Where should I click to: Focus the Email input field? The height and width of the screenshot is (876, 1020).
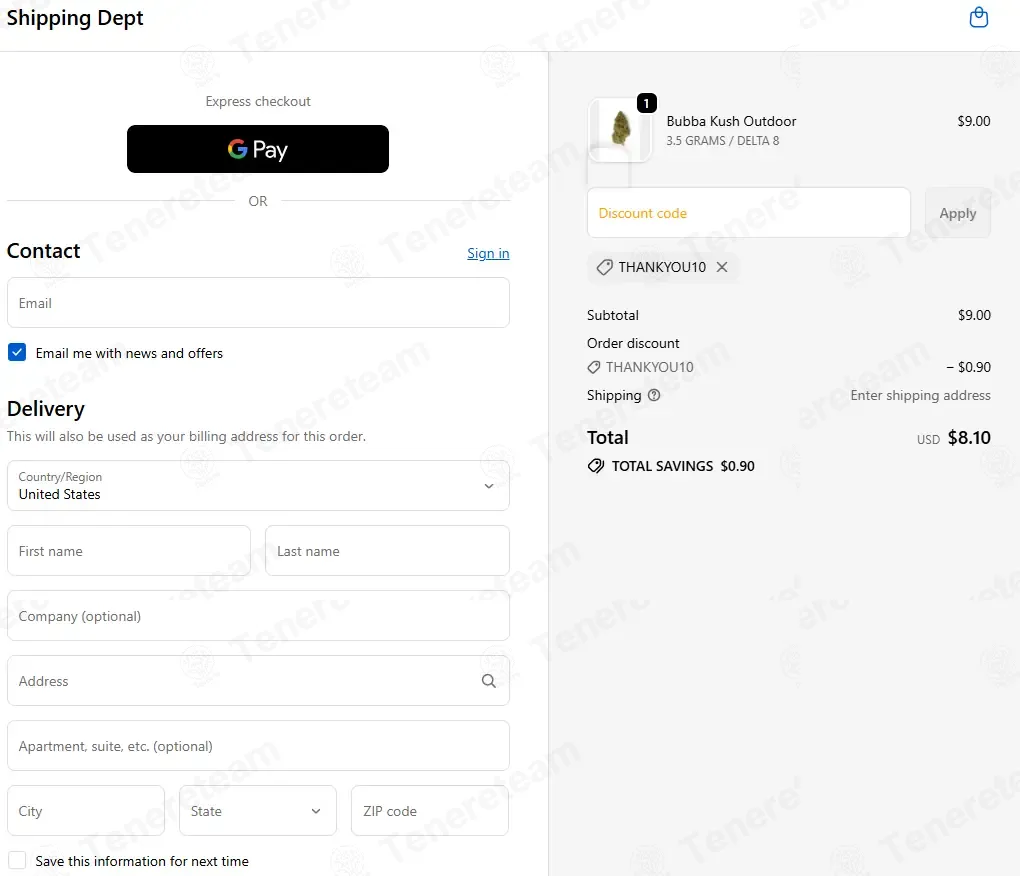tap(258, 303)
